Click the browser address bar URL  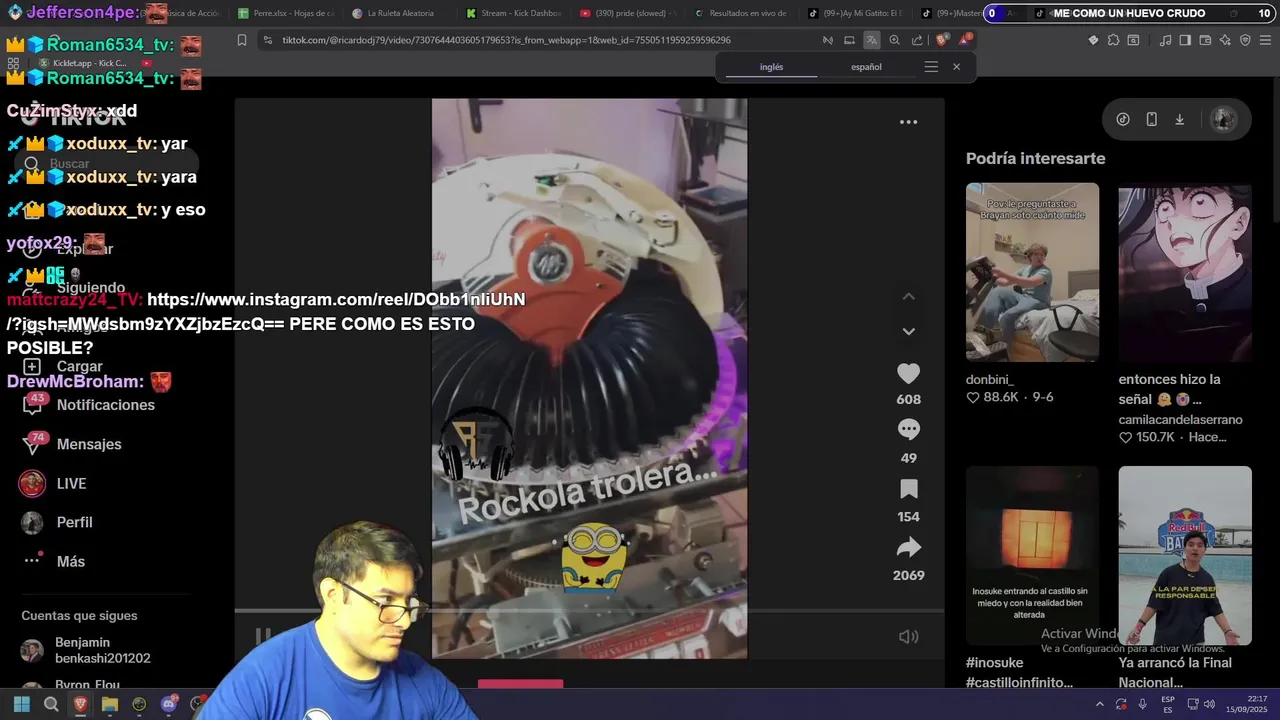tap(506, 40)
